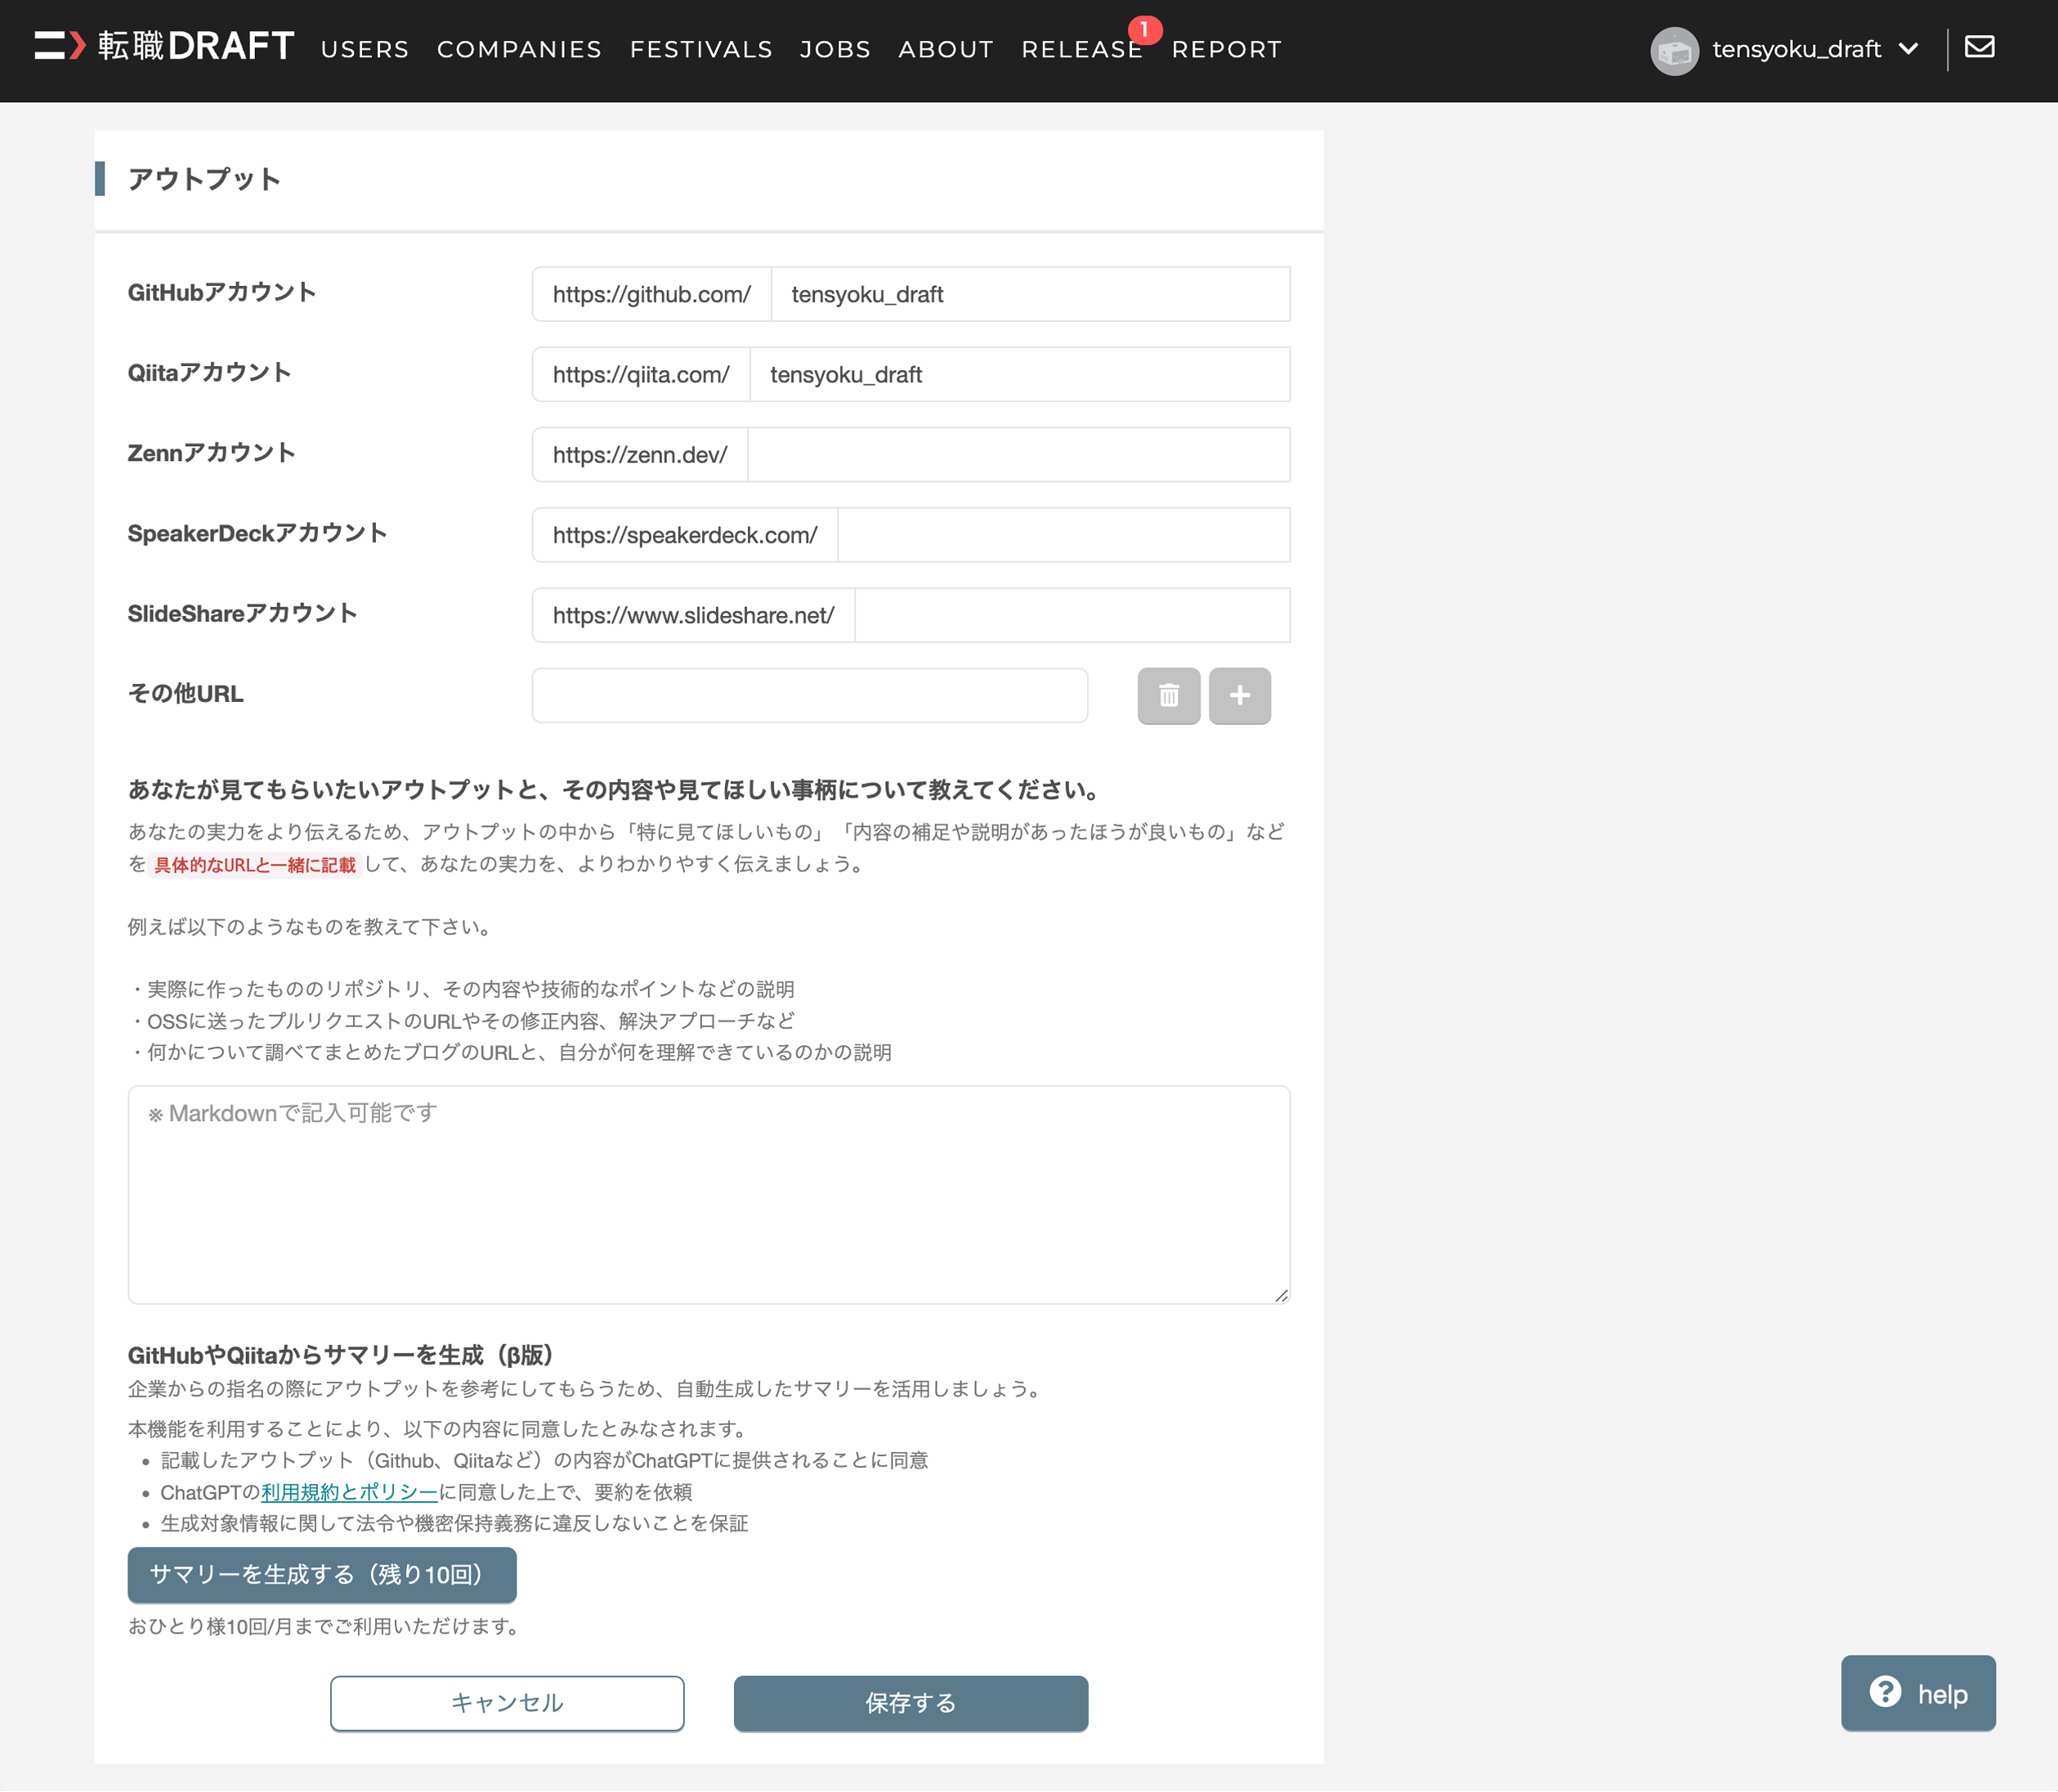Expand the account dropdown next to tensyoku_draft
2058x1792 pixels.
coord(1911,49)
